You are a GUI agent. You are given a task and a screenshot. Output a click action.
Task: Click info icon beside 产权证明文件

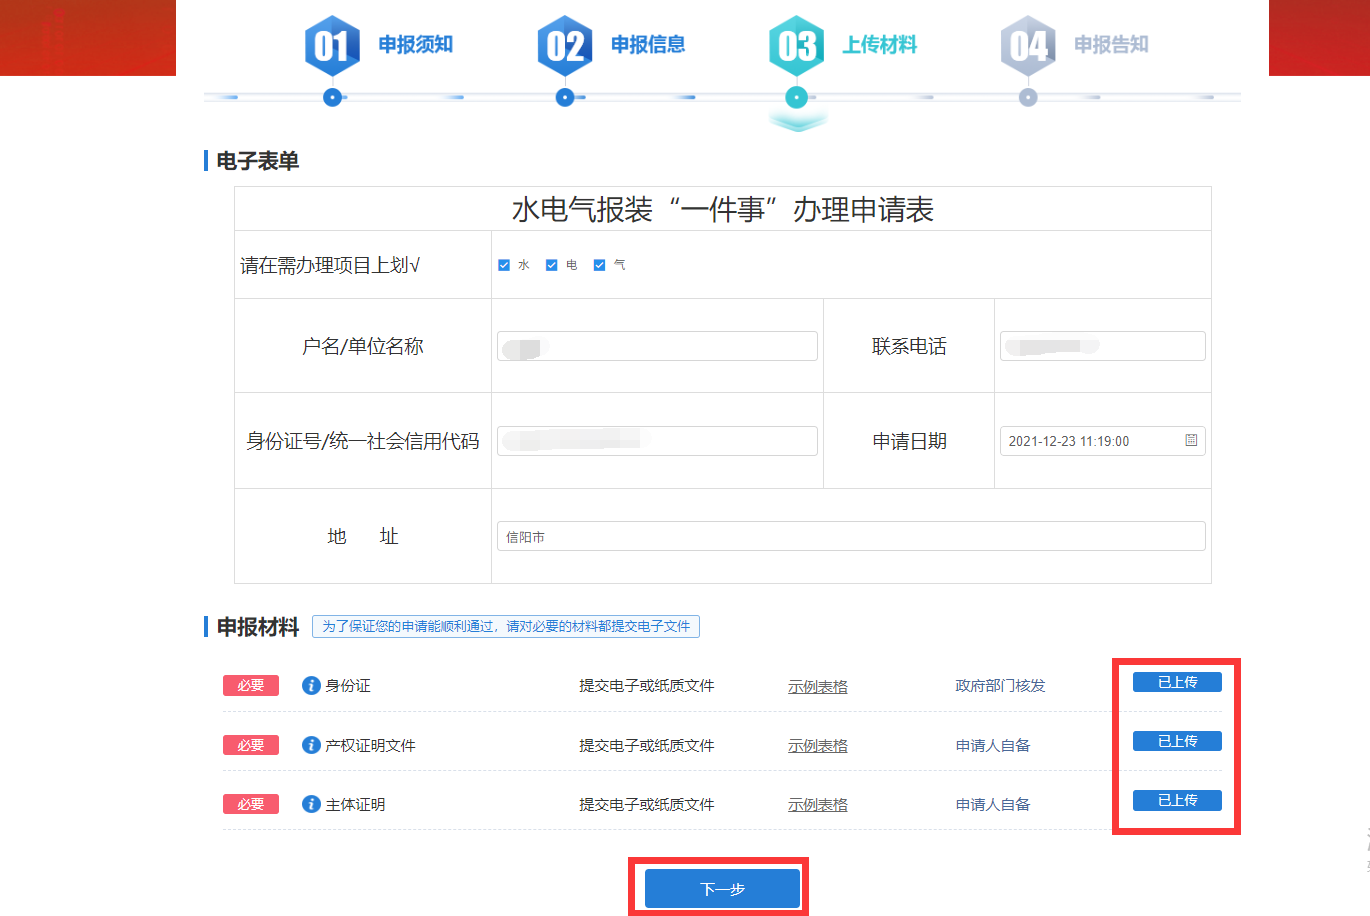pos(311,745)
